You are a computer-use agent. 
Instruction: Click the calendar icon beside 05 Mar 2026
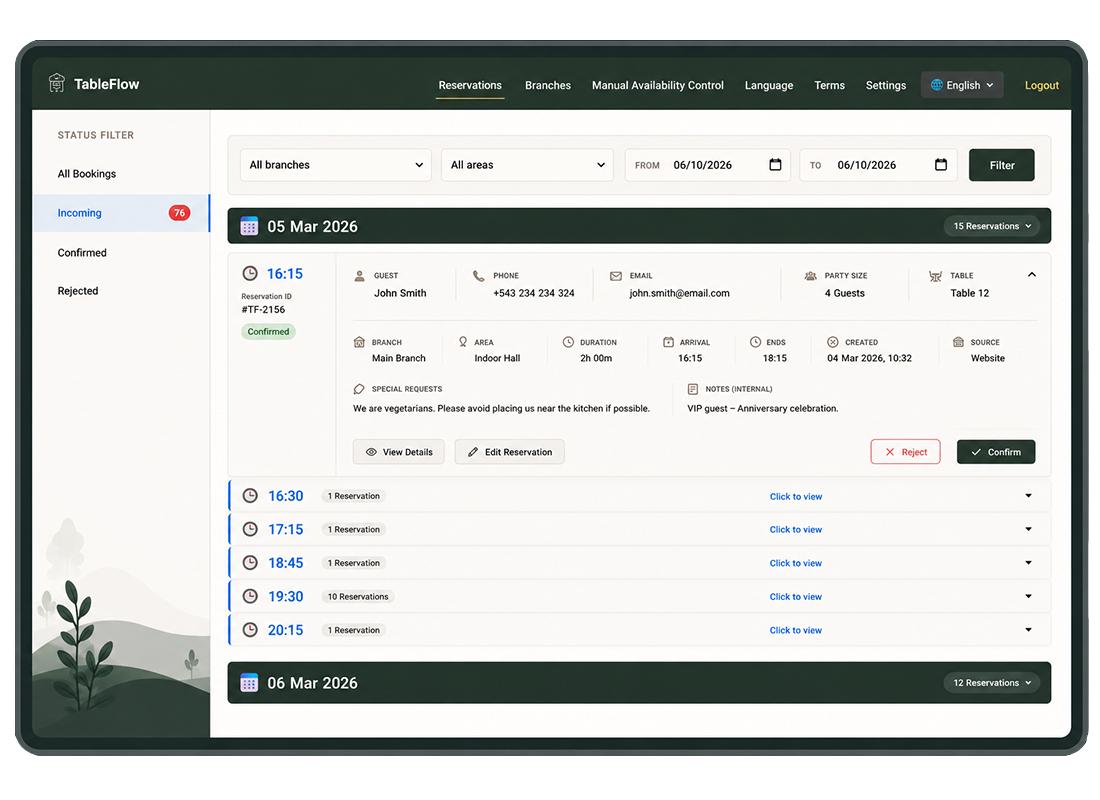click(249, 227)
